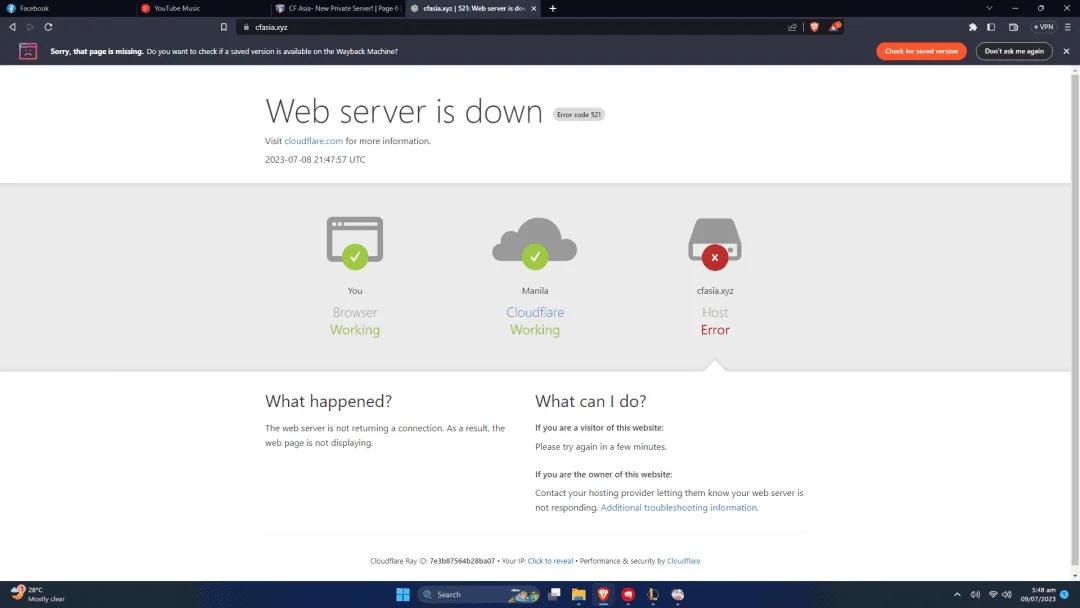
Task: Switch to CF Asia New Private Server tab
Action: point(338,8)
